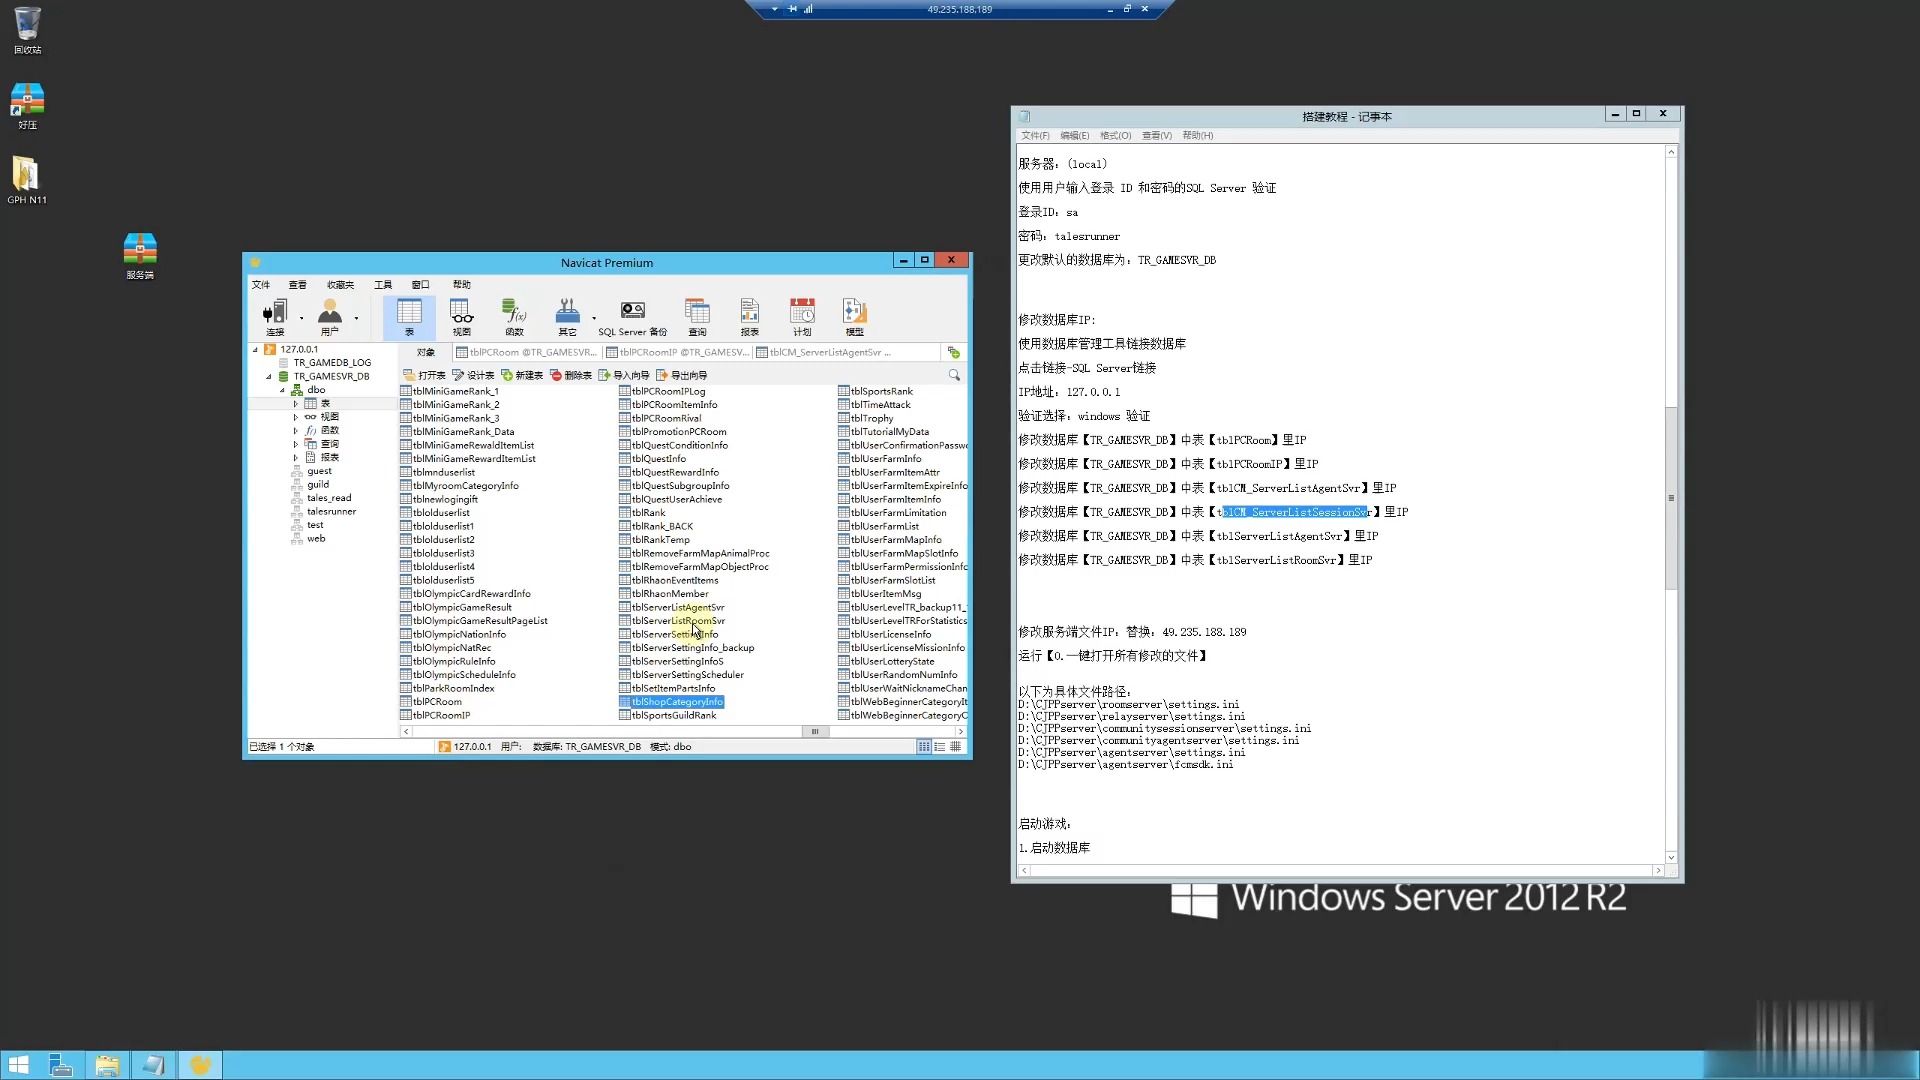Click the 导入向导 button
This screenshot has height=1080, width=1920.
point(624,376)
